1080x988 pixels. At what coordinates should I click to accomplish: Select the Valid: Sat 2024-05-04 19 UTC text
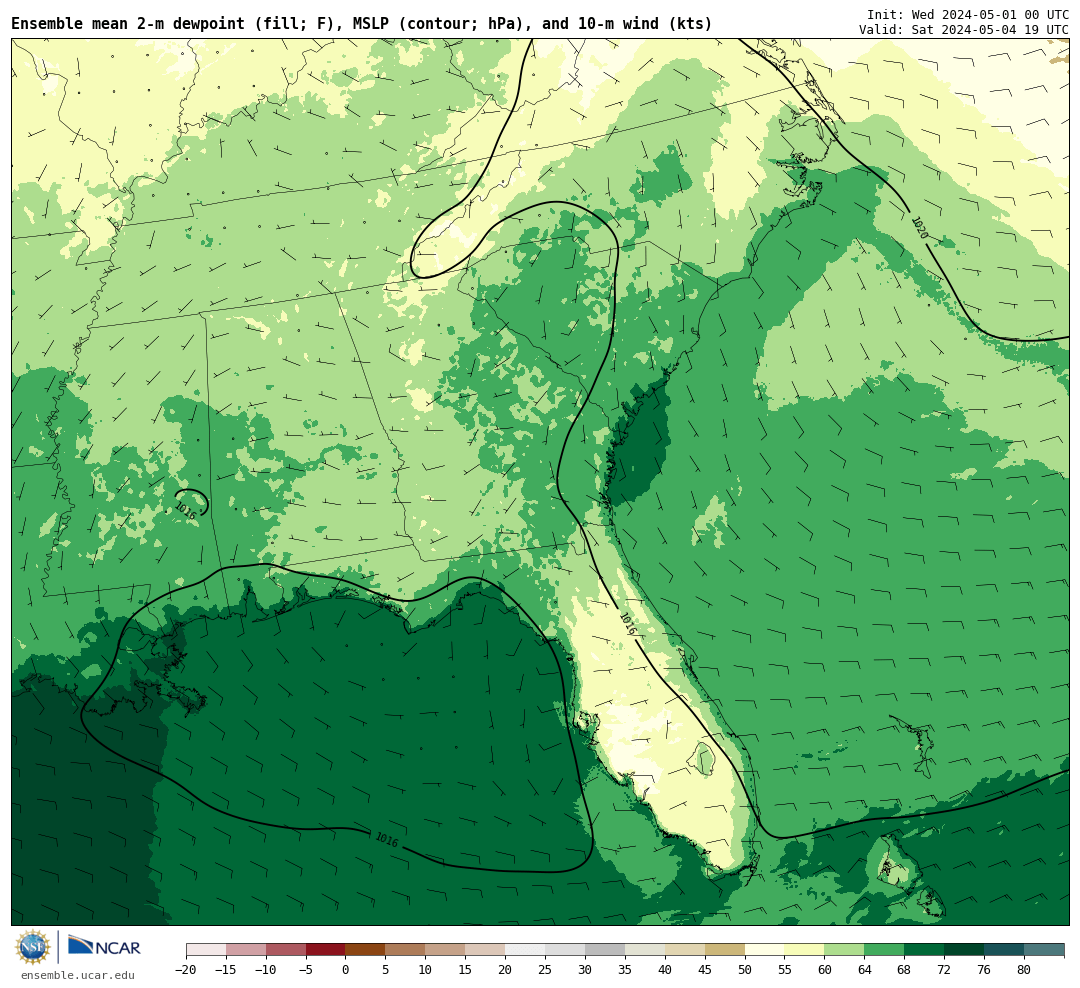pyautogui.click(x=964, y=30)
